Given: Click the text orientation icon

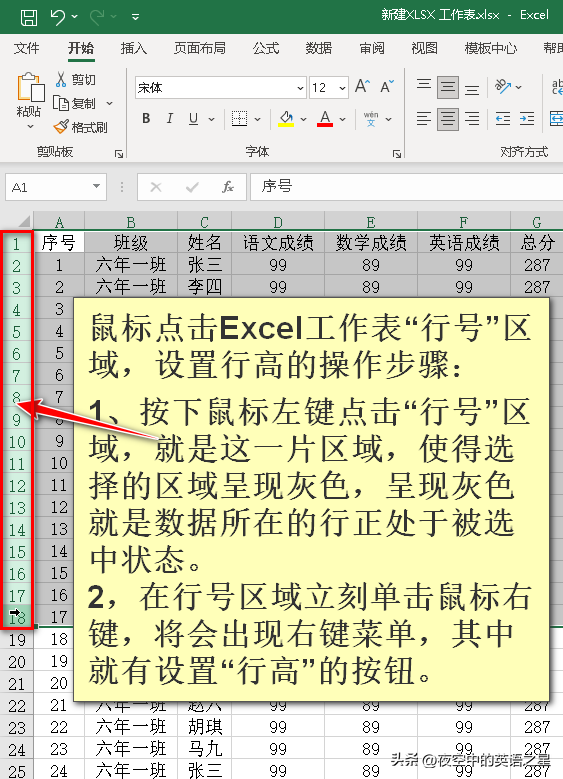Looking at the screenshot, I should [503, 86].
